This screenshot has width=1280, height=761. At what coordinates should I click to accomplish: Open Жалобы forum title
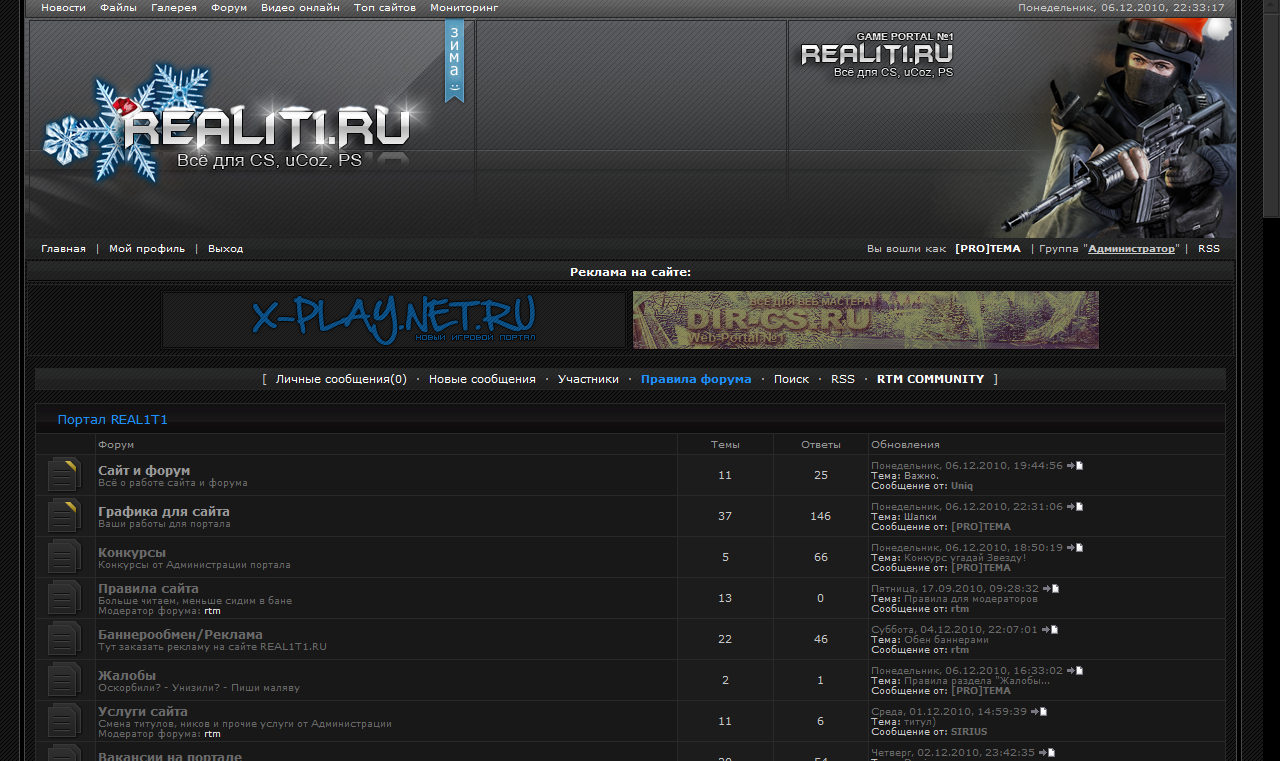[x=127, y=675]
